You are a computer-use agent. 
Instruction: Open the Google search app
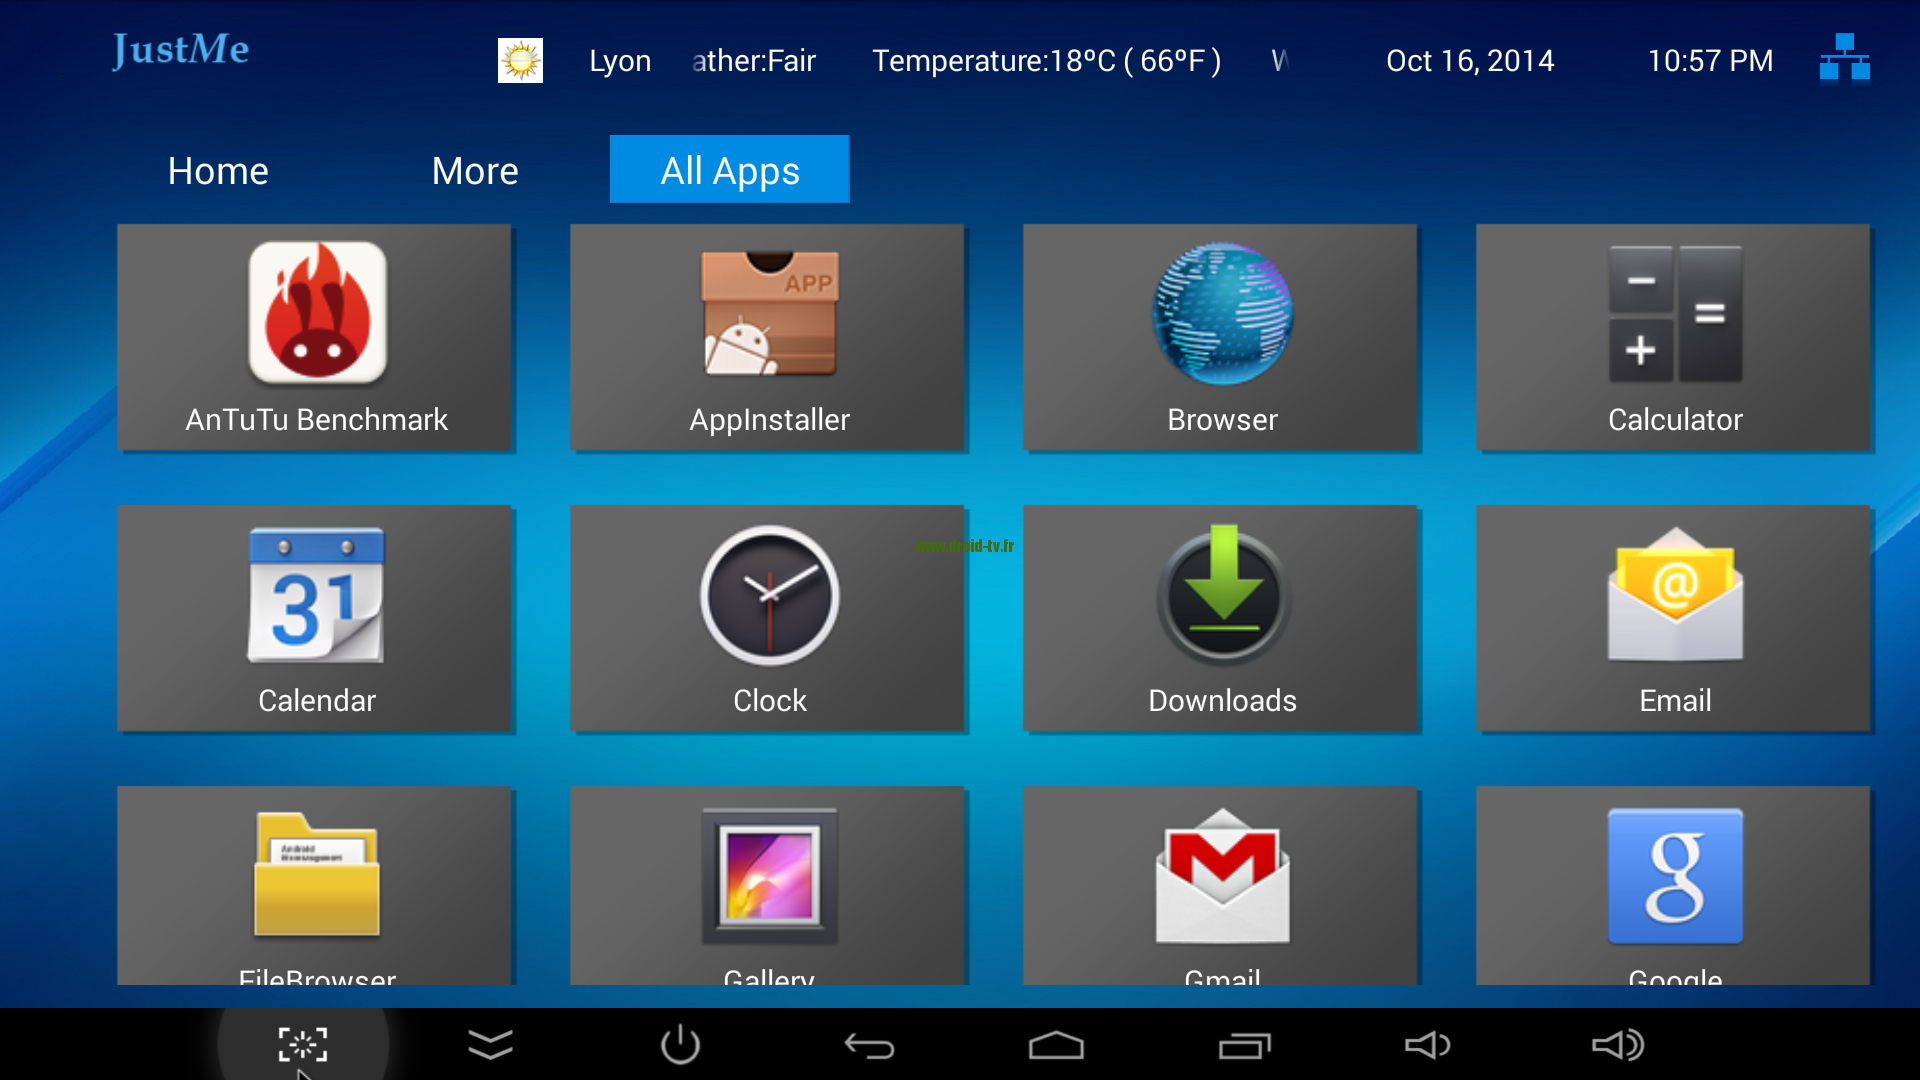click(x=1675, y=885)
